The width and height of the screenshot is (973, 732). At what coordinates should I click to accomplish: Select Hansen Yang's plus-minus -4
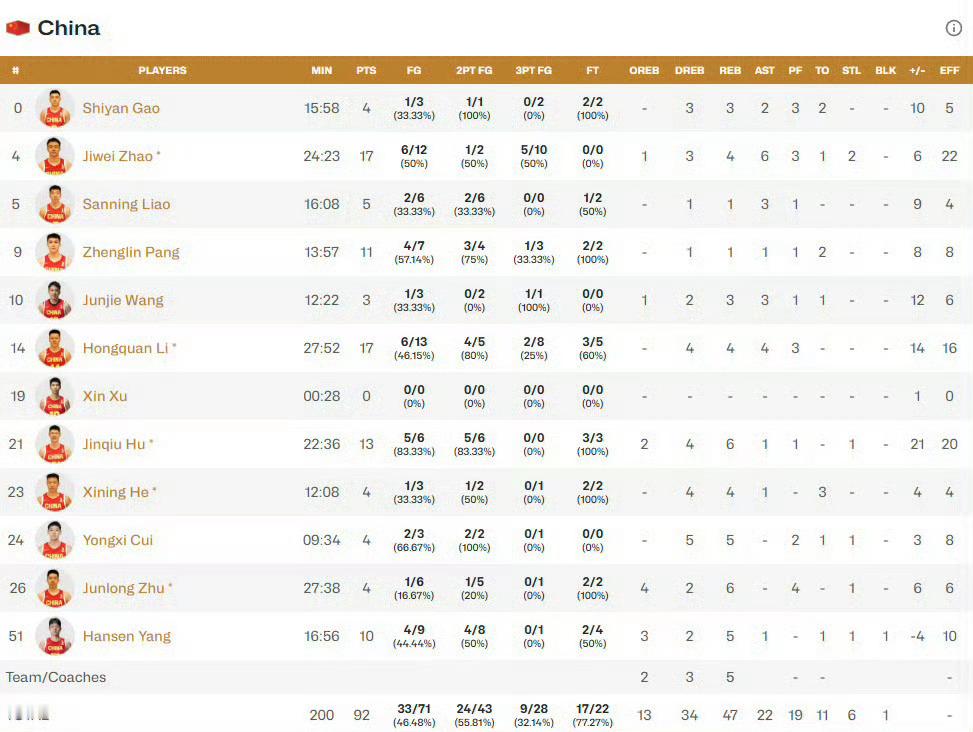tap(917, 636)
